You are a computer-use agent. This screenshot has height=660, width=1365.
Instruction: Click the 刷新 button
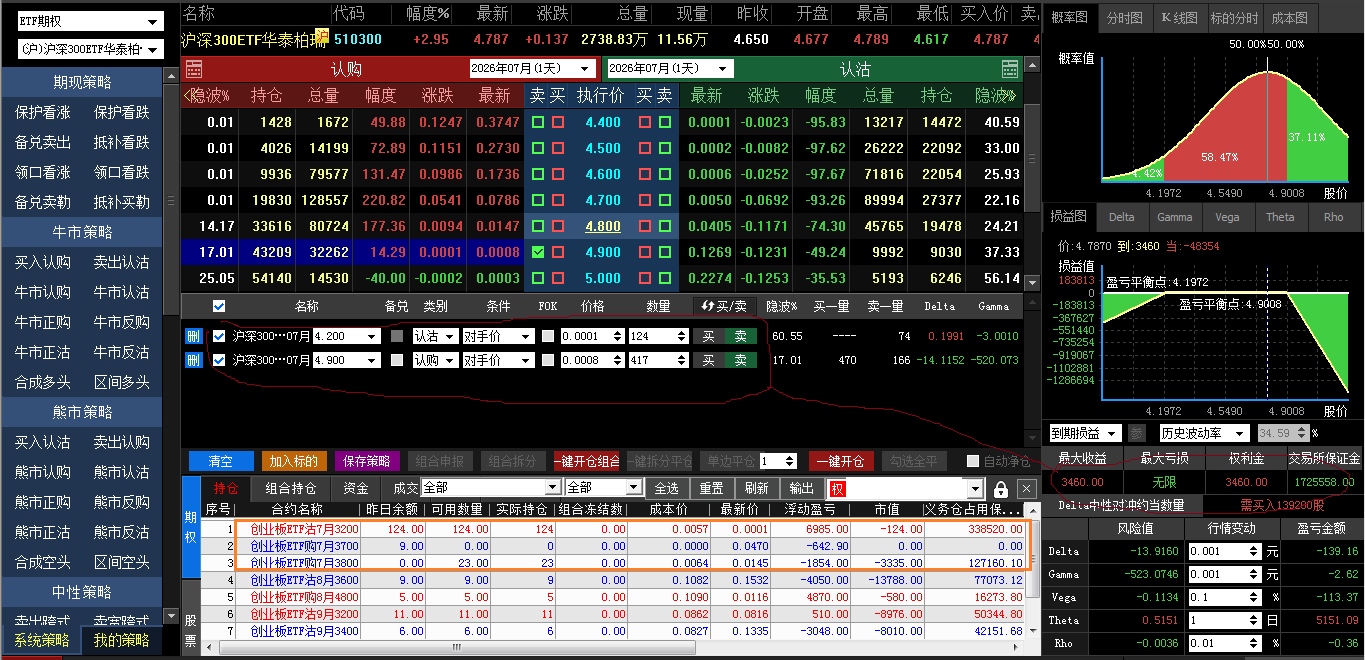click(757, 489)
